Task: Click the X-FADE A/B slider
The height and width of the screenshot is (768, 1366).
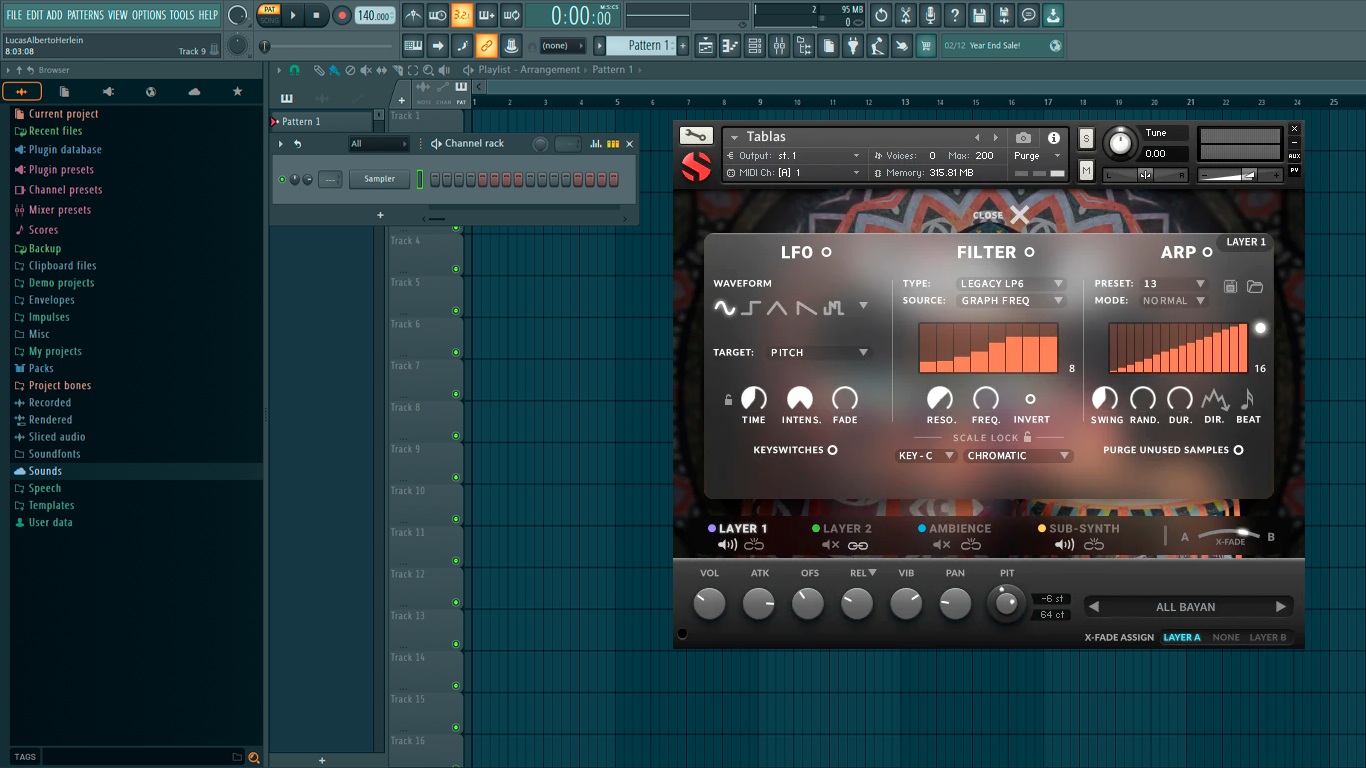Action: click(1229, 535)
